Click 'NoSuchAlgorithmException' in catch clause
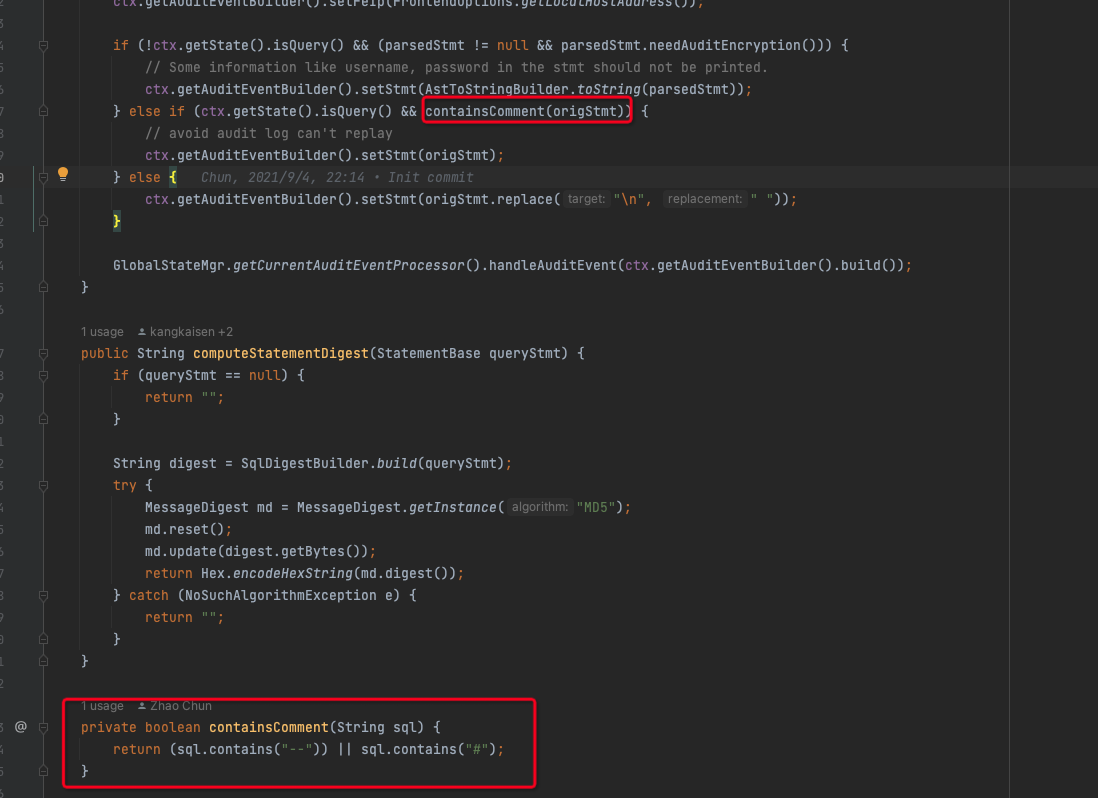Screen dimensions: 1098x798 [281, 596]
